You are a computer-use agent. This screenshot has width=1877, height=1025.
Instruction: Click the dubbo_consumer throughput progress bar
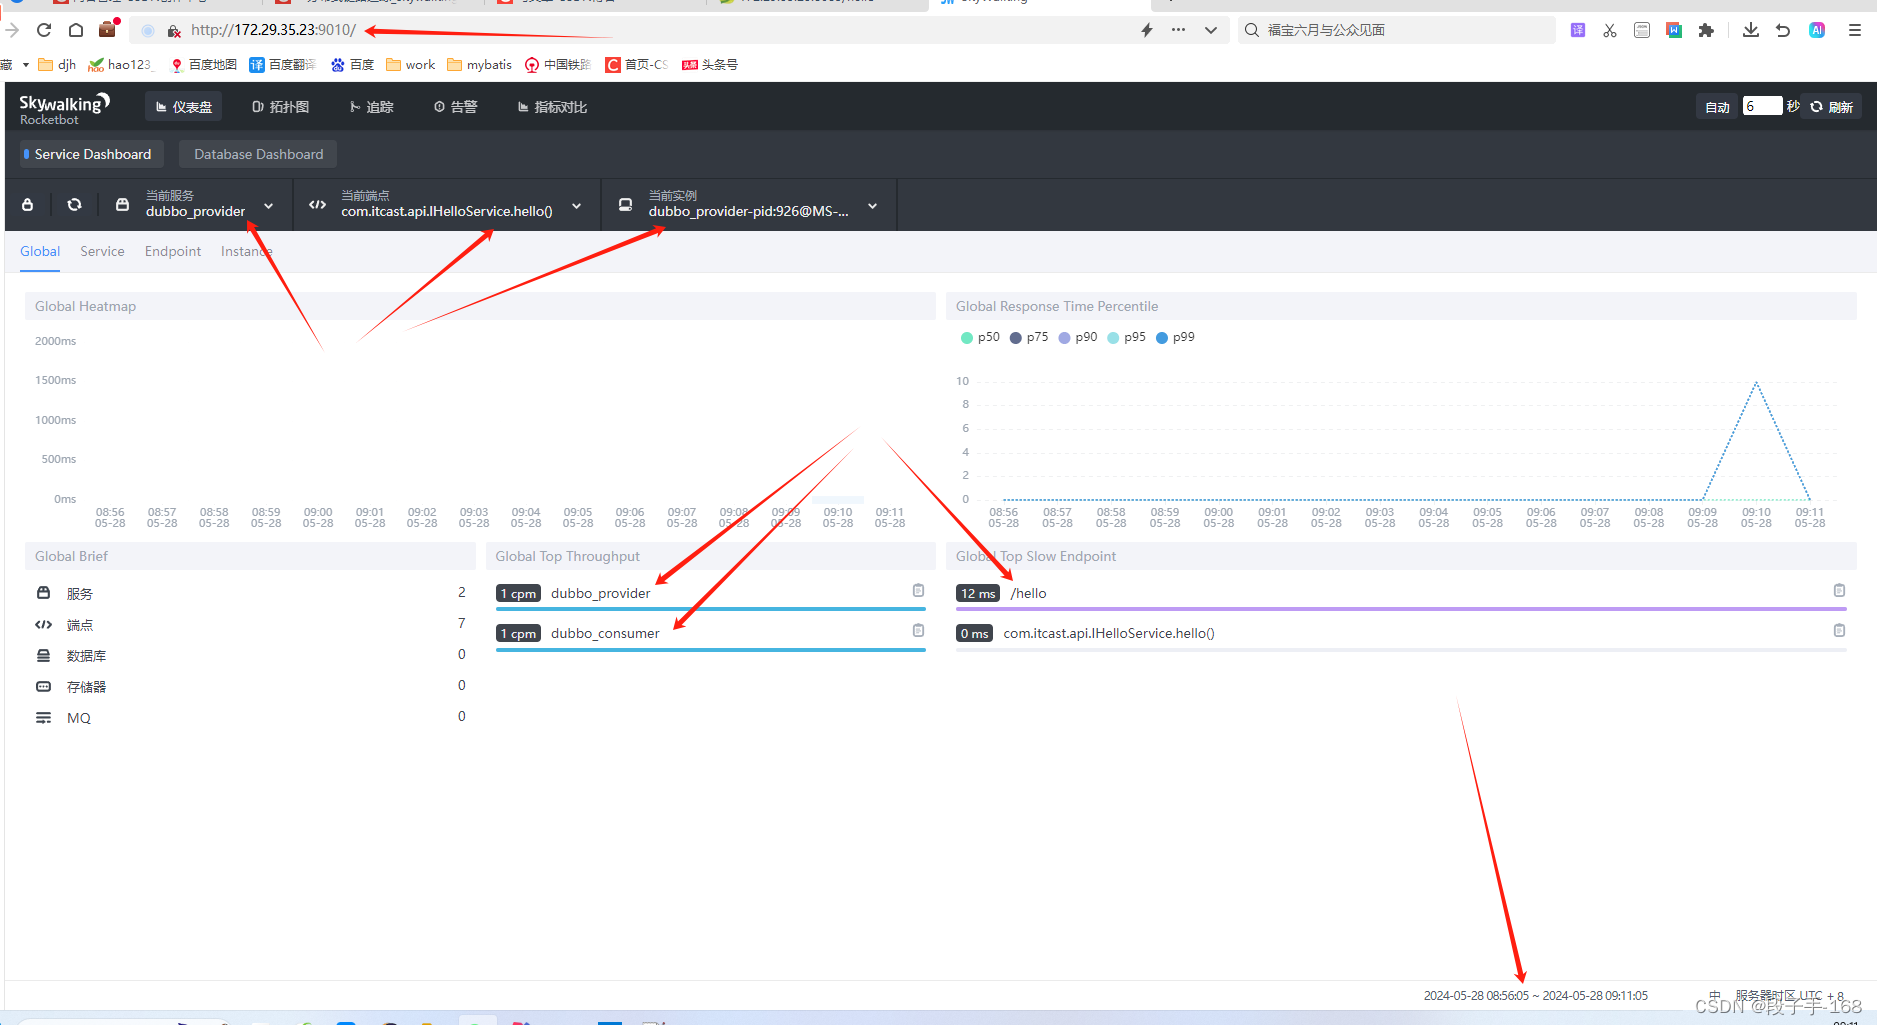(711, 650)
